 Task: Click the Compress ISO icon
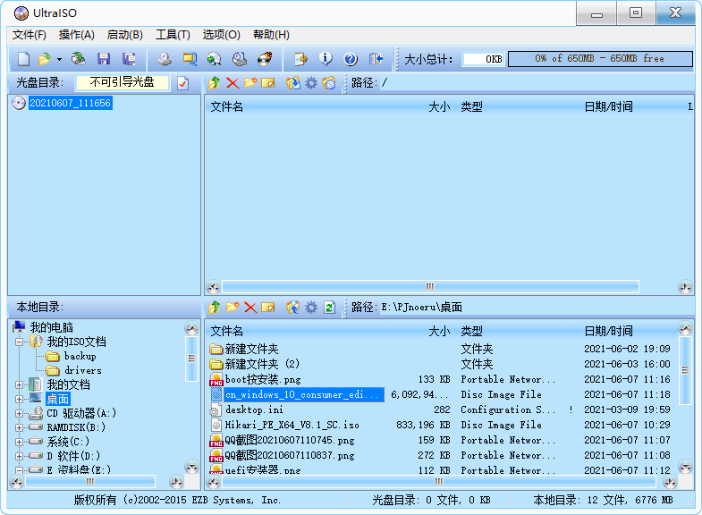coord(240,59)
